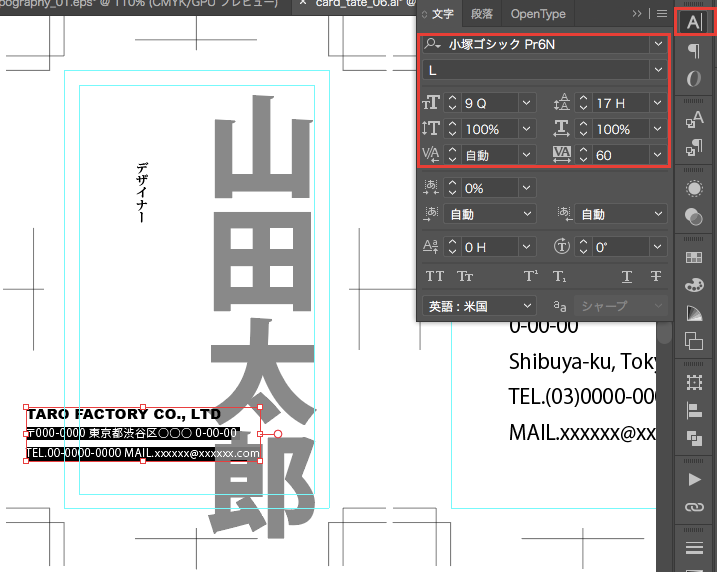Screen dimensions: 717x572
Task: Toggle Strikethrough text formatting
Action: pos(656,277)
